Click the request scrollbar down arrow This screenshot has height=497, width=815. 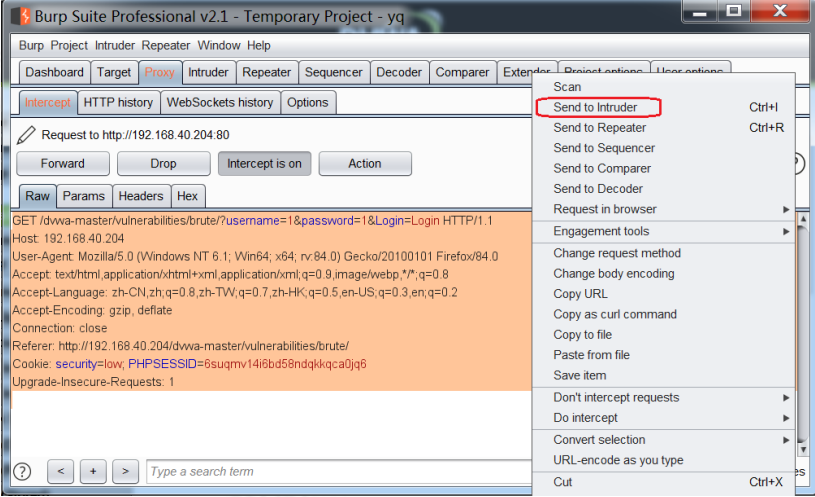[803, 450]
